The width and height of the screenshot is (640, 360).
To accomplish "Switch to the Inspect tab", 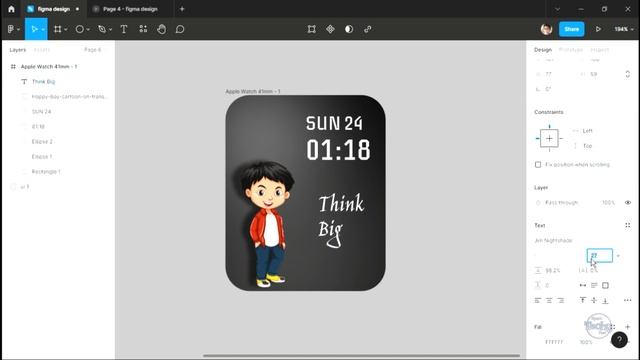I will (x=600, y=50).
